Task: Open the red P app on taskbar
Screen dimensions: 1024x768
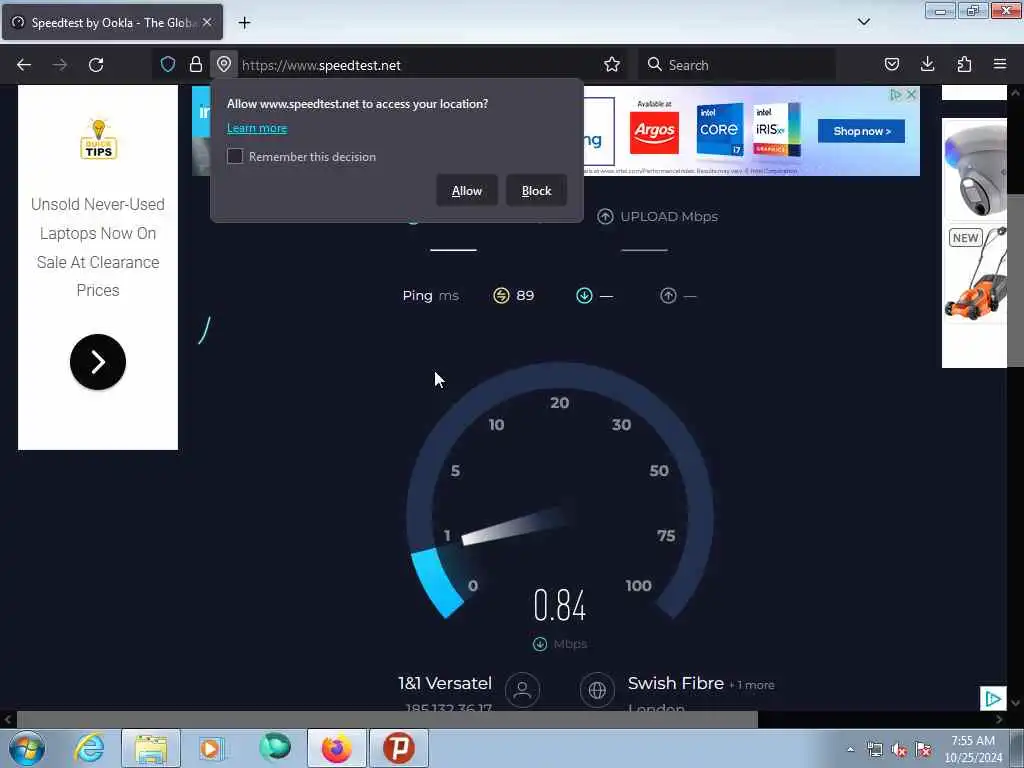Action: [399, 748]
